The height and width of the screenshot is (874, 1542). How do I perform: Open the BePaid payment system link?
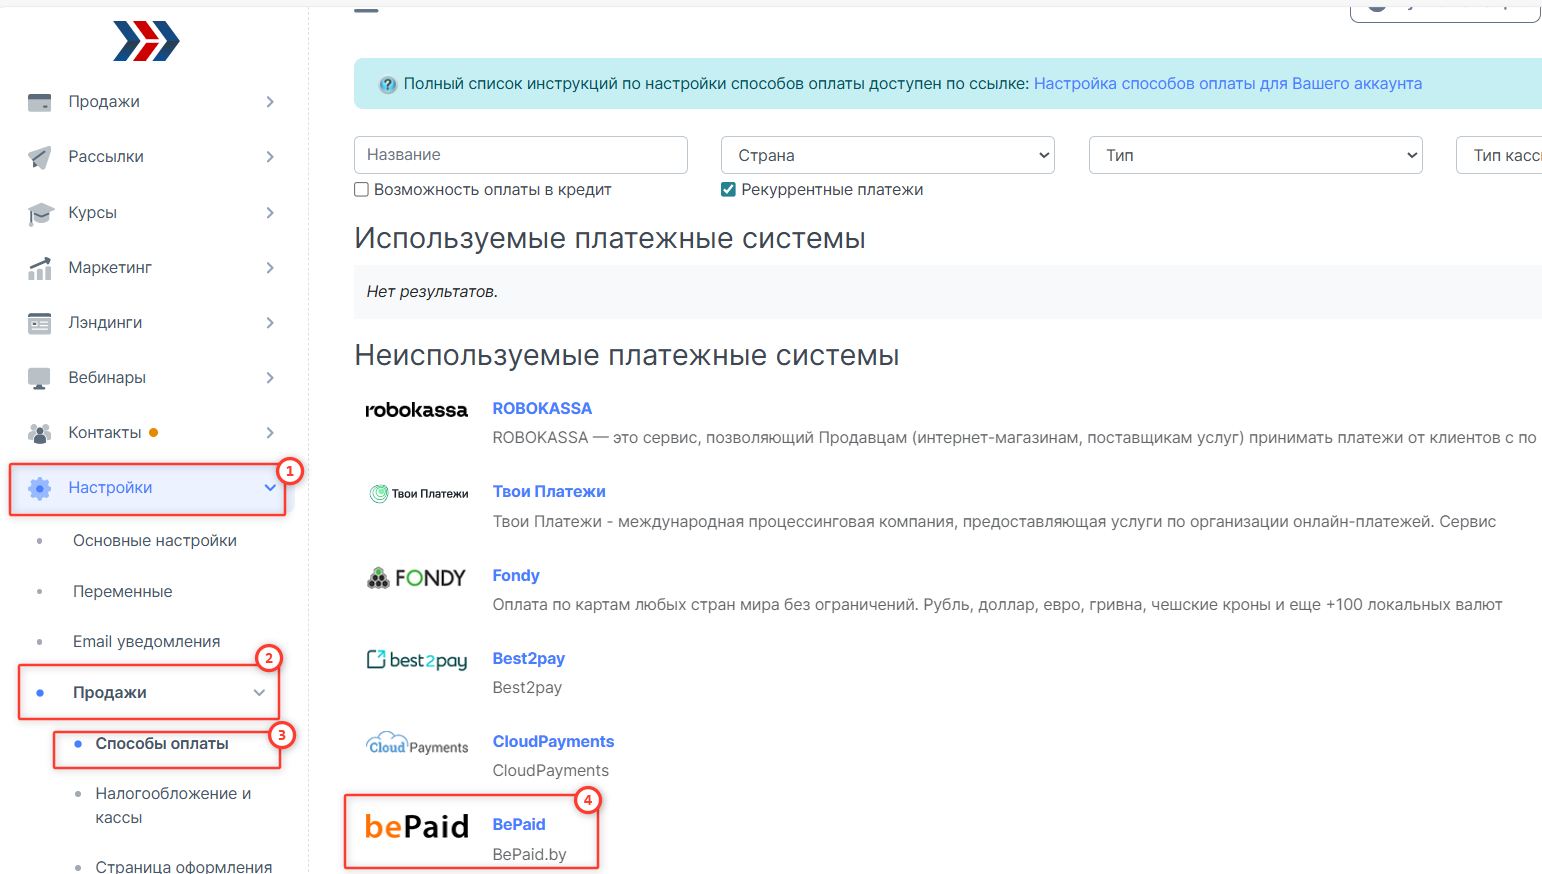519,825
